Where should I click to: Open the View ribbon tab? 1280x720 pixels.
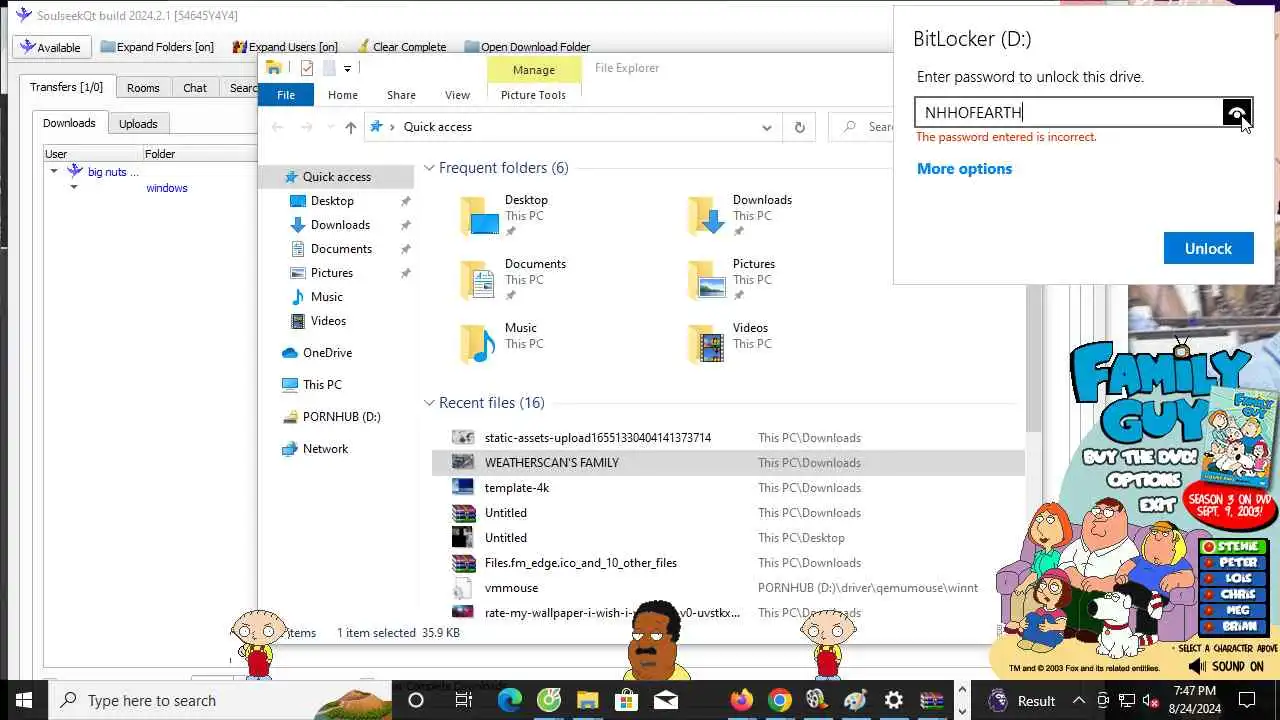click(x=457, y=95)
